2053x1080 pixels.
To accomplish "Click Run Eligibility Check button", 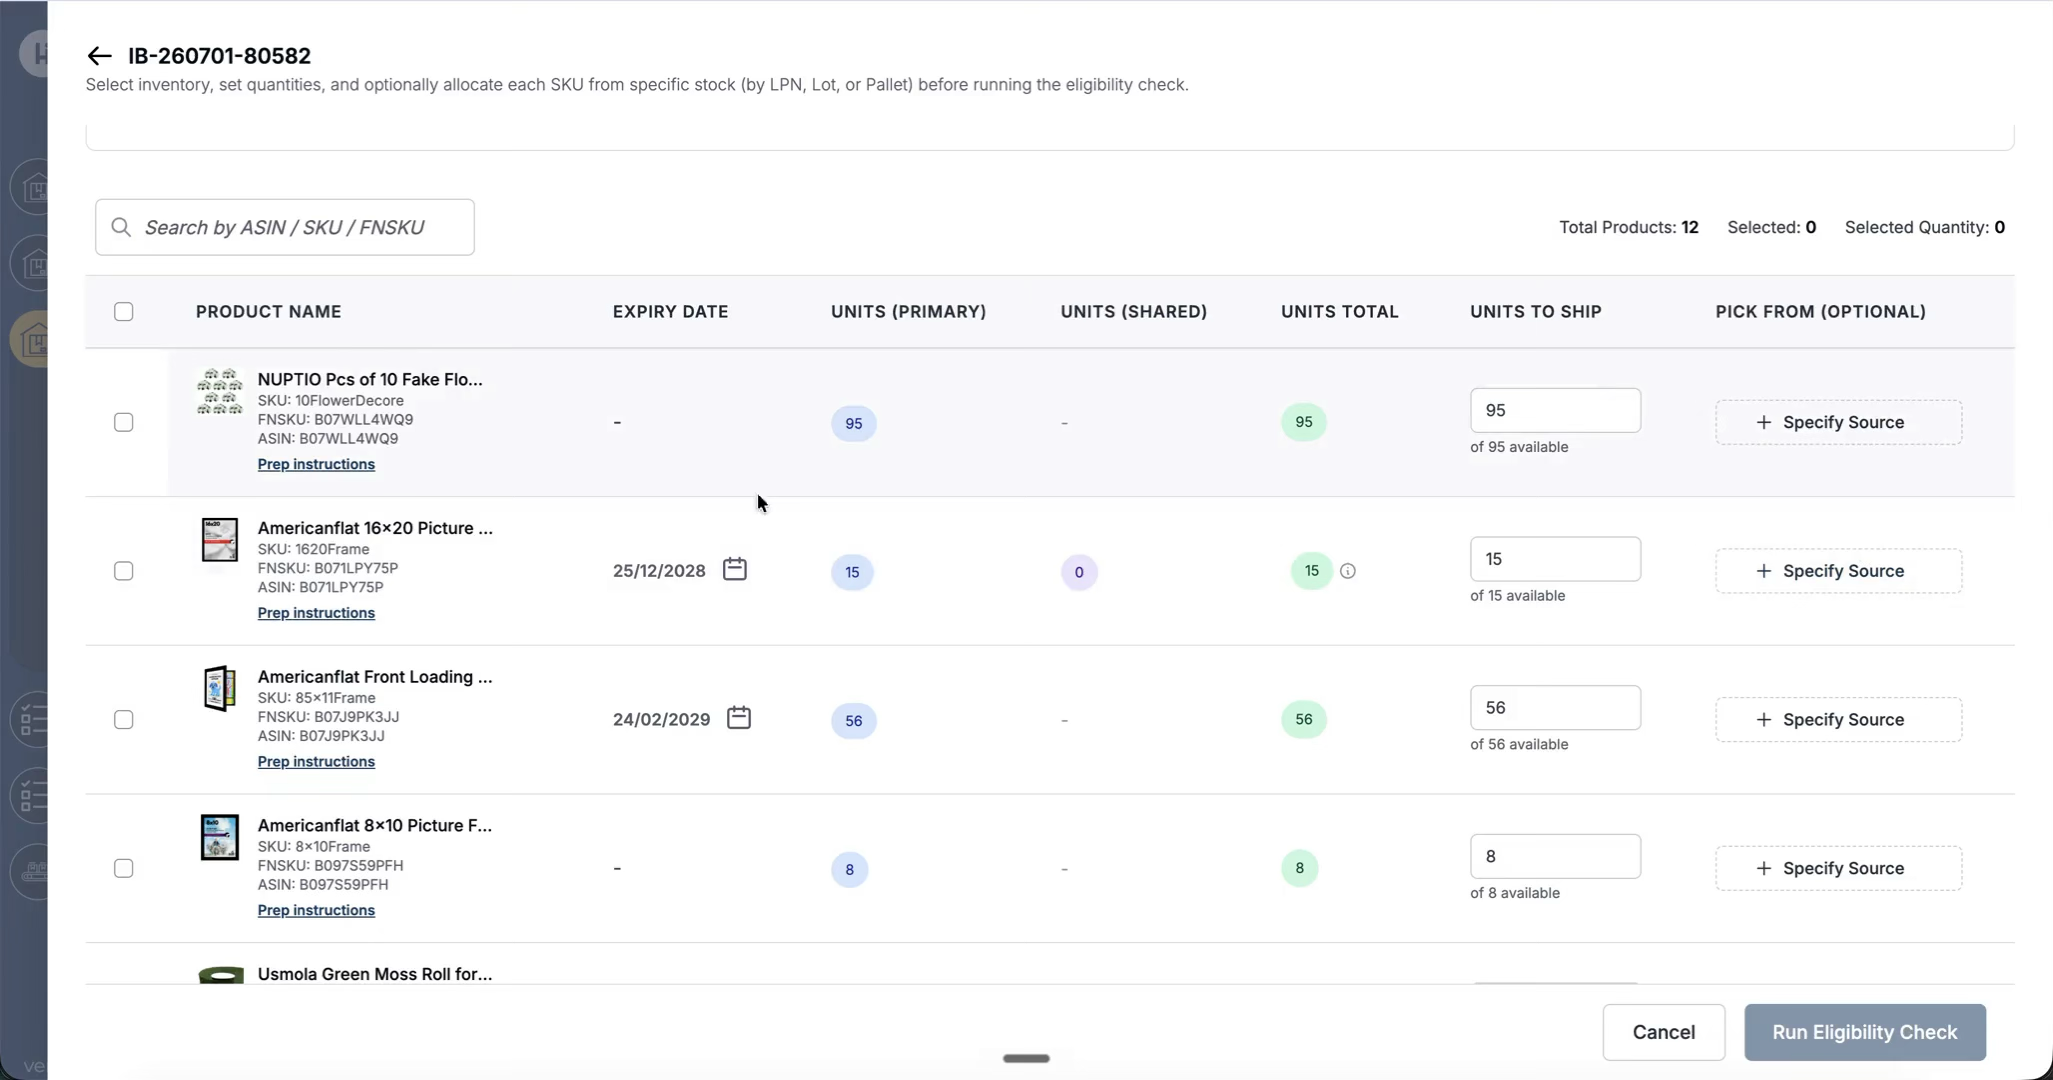I will (x=1865, y=1032).
